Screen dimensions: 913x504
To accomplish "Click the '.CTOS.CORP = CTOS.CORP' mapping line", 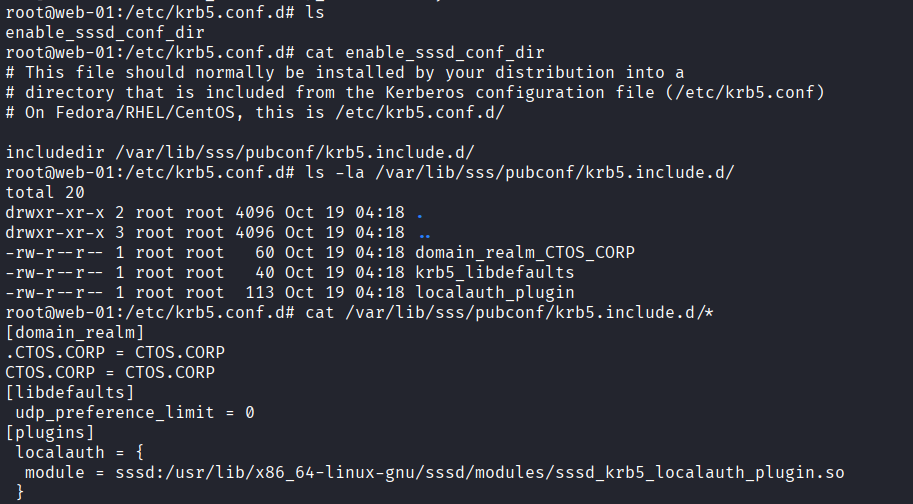I will [115, 353].
